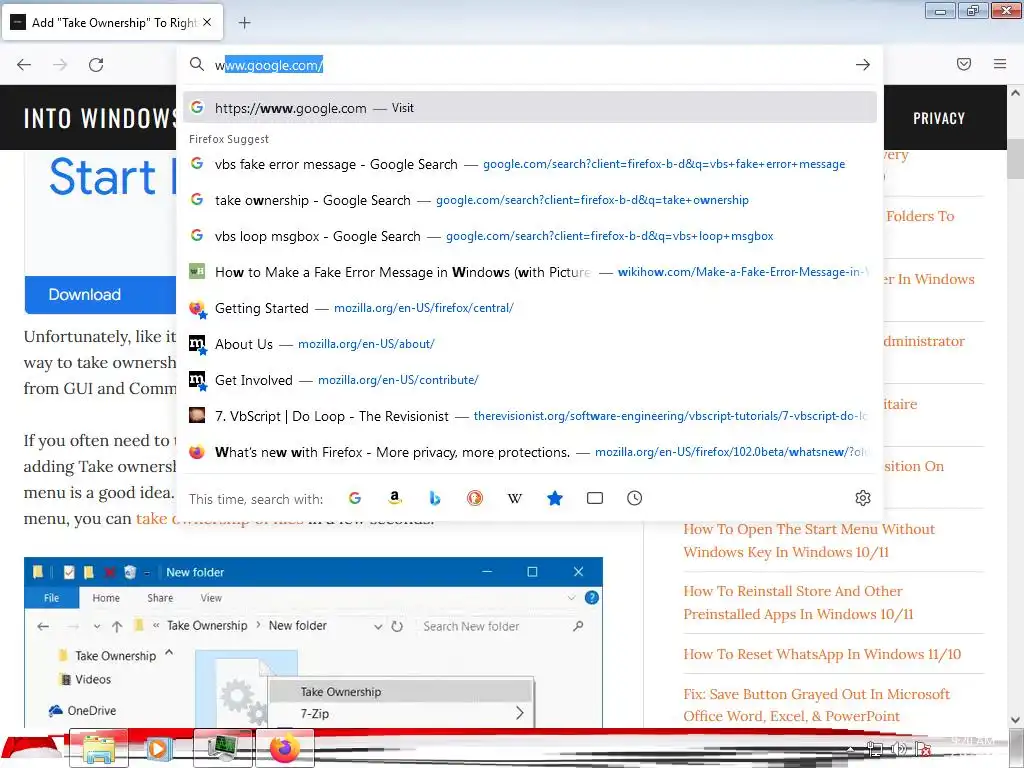The width and height of the screenshot is (1024, 768).
Task: Click the blue Download button
Action: coord(100,295)
